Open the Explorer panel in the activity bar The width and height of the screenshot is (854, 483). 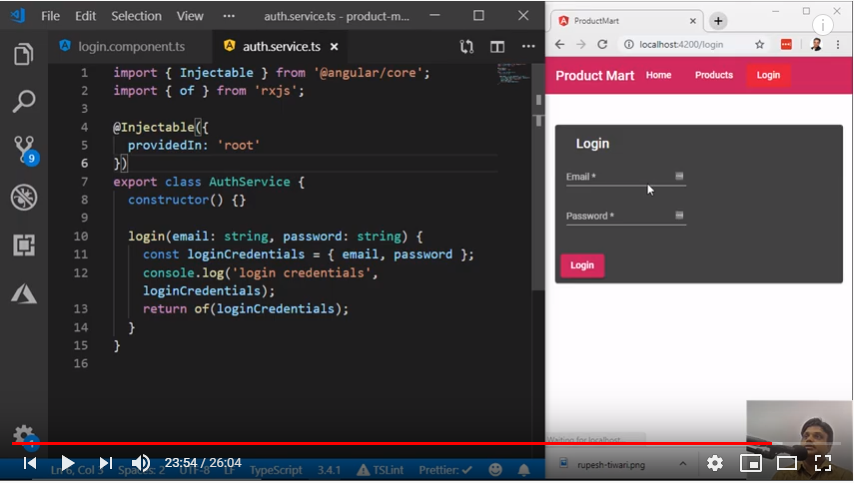[24, 55]
